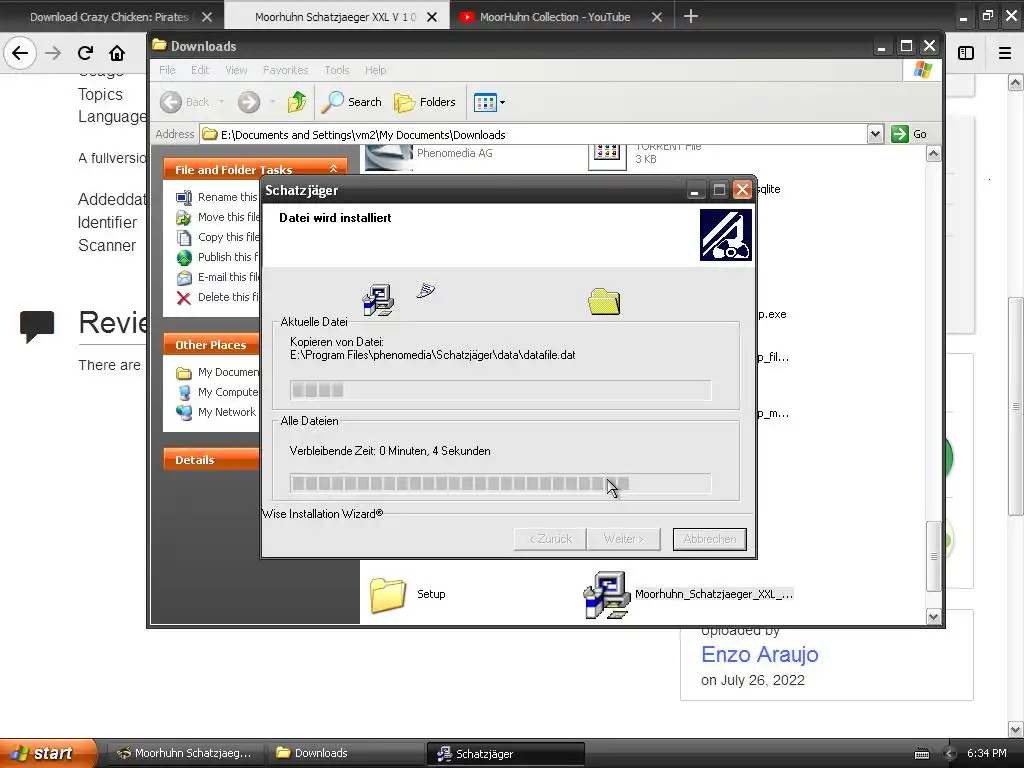Open Explorer Search pane
Image resolution: width=1024 pixels, height=768 pixels.
351,102
